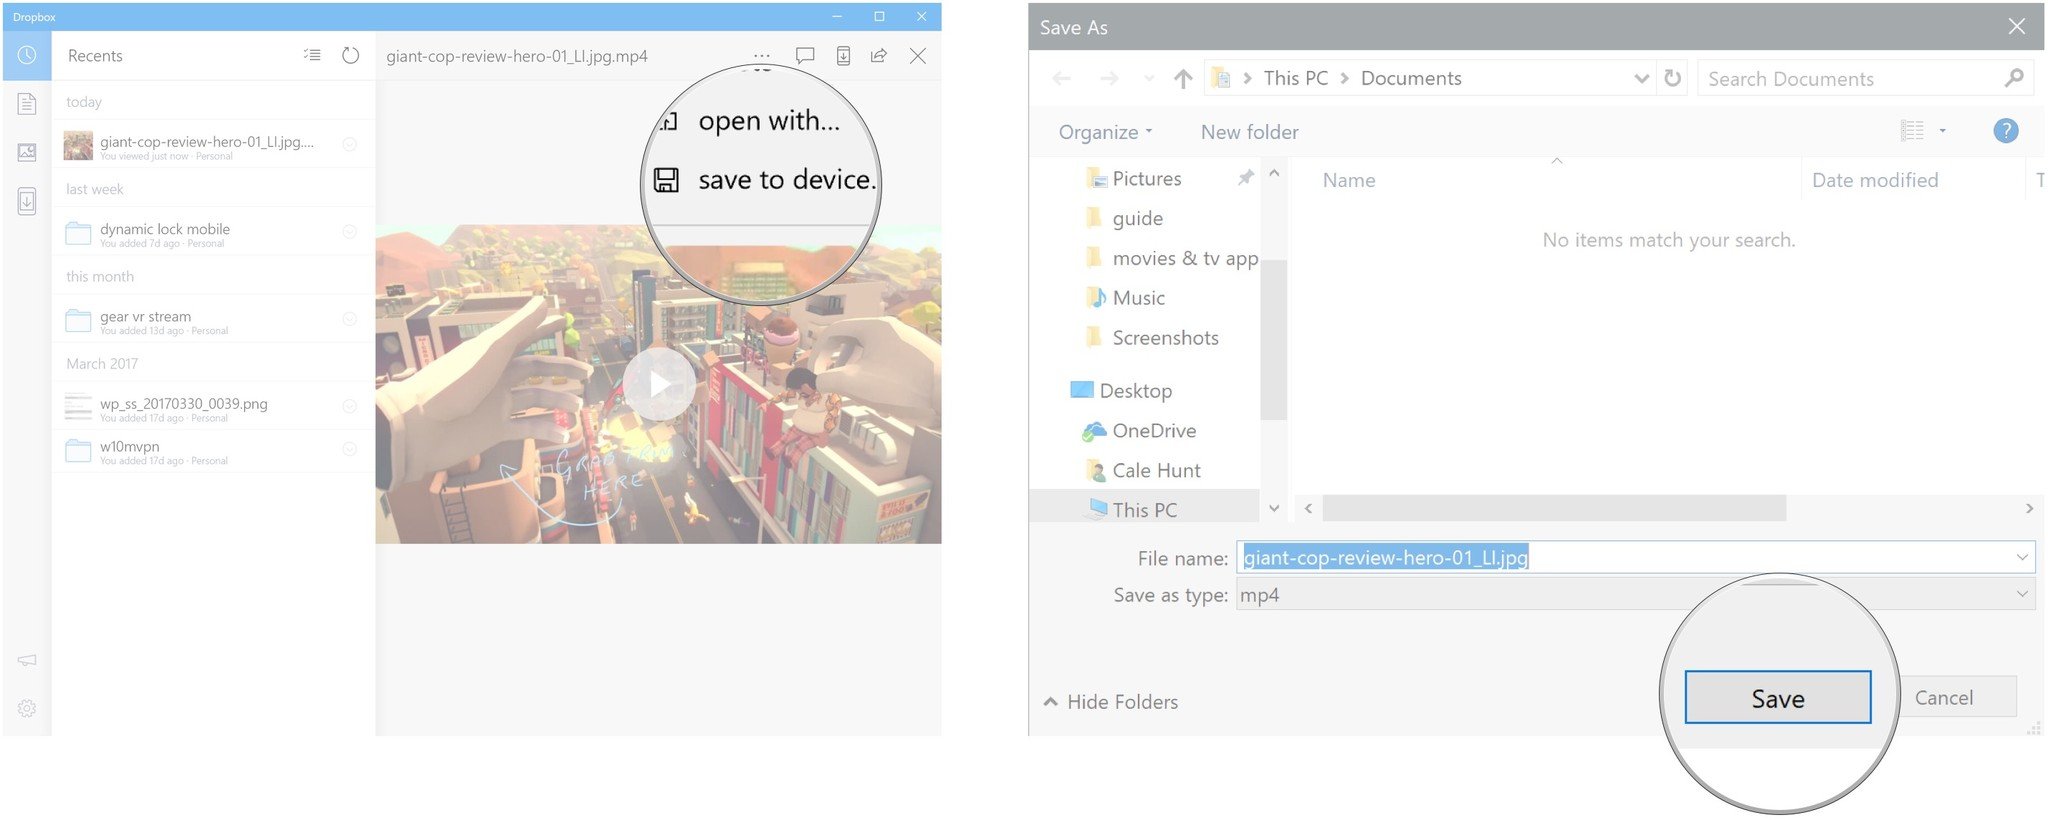Viewport: 2048px width, 820px height.
Task: Open the Photos icon in Dropbox sidebar
Action: [27, 152]
